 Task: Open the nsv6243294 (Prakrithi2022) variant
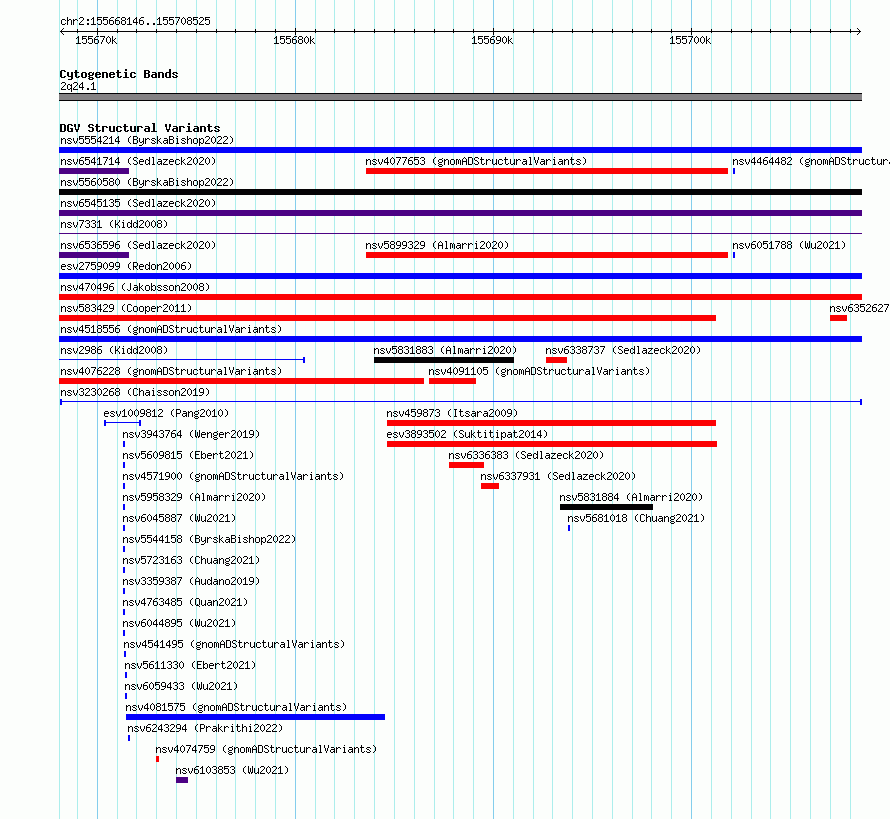[205, 728]
